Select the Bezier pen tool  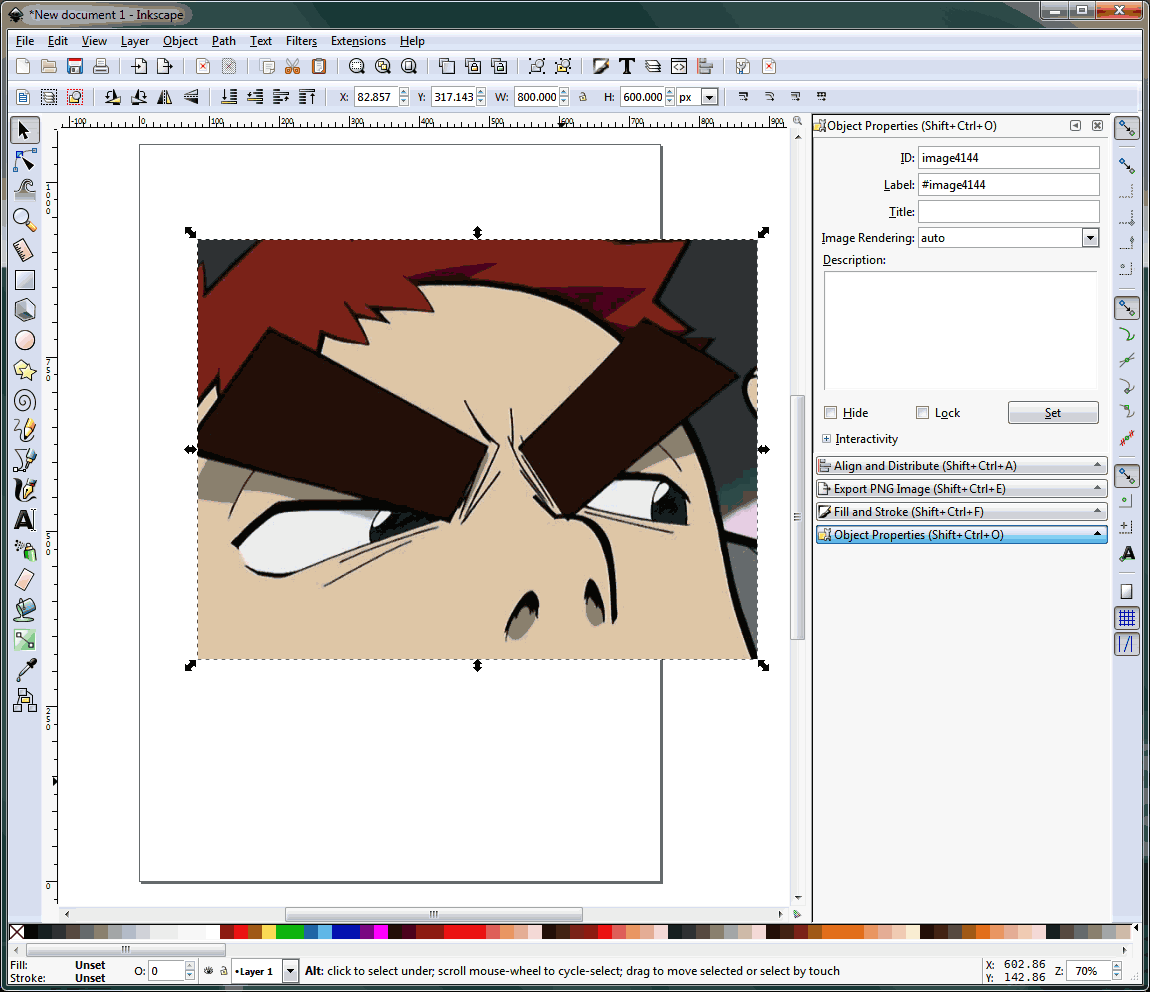[24, 460]
